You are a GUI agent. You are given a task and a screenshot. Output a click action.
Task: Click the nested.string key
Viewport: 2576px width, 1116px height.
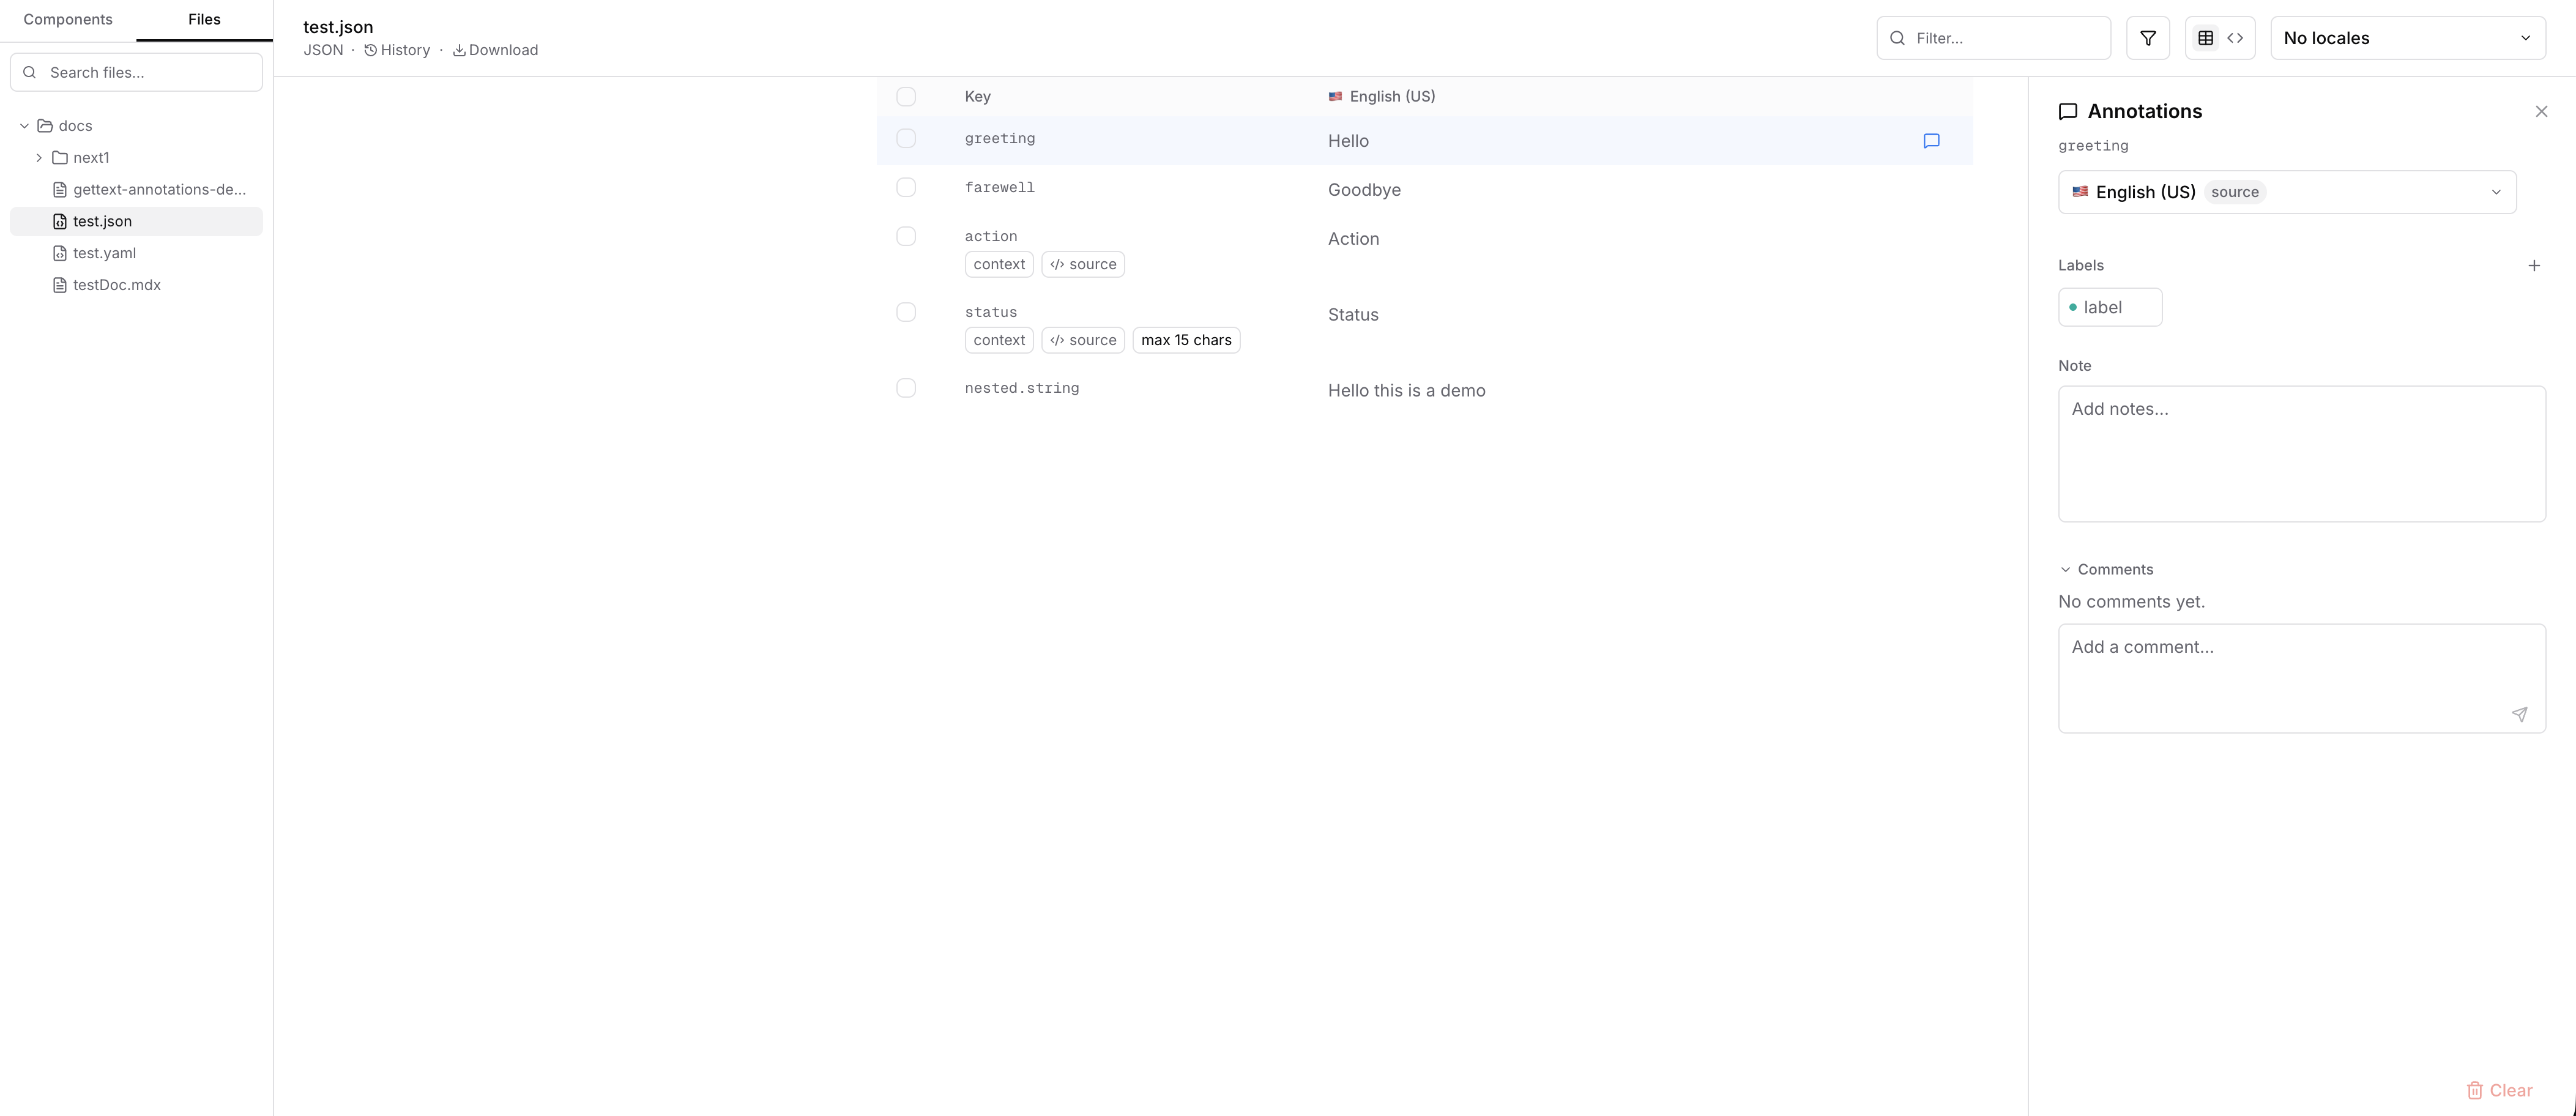pos(1021,388)
